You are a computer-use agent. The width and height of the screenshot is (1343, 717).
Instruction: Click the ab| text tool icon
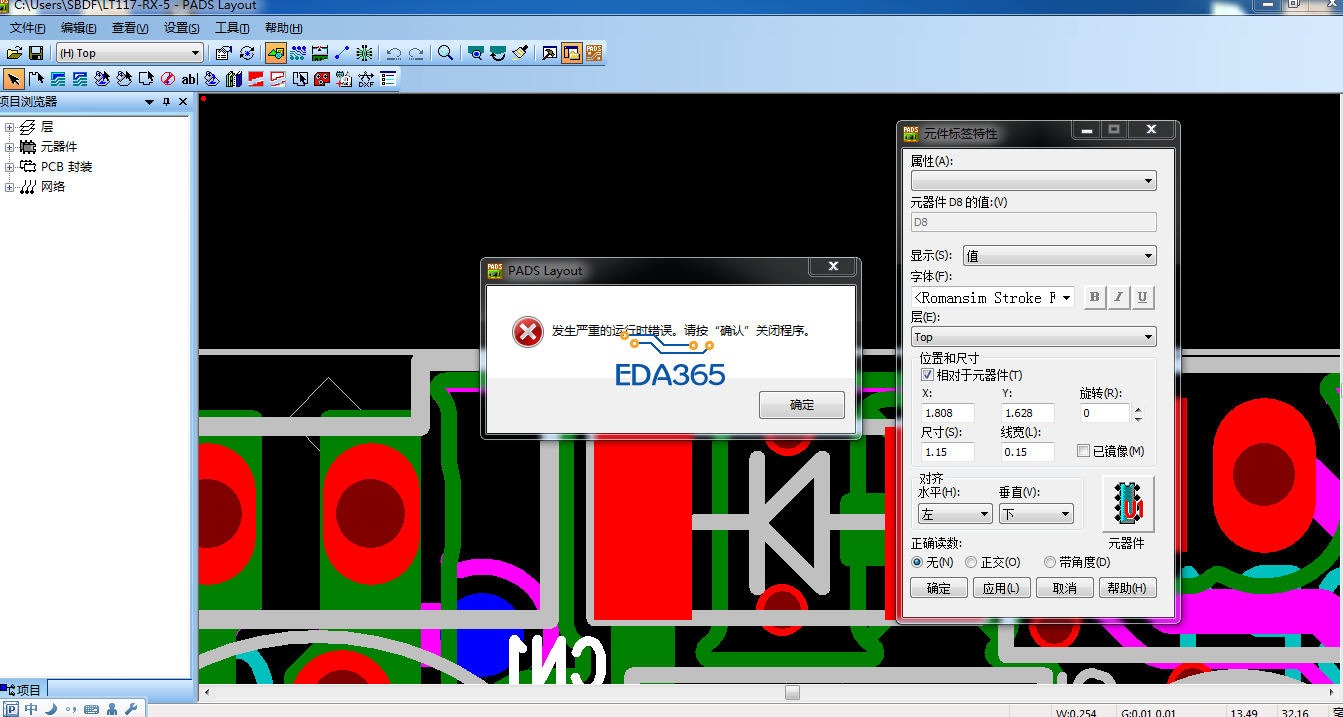click(189, 79)
